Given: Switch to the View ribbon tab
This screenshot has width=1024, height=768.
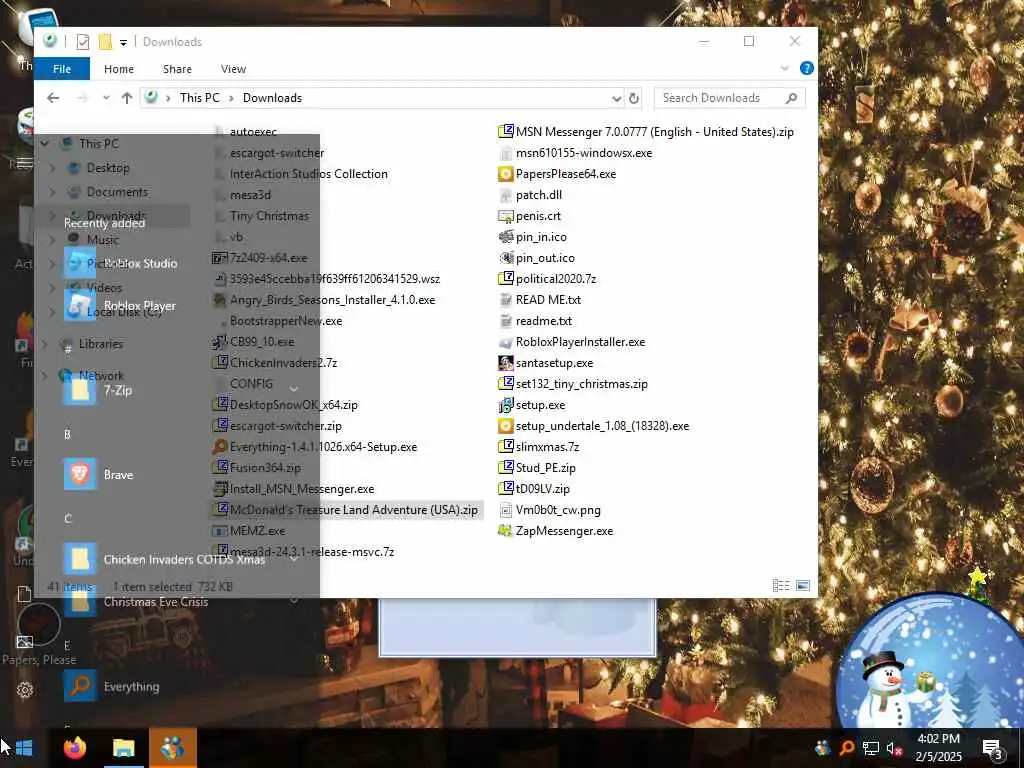Looking at the screenshot, I should pyautogui.click(x=233, y=69).
